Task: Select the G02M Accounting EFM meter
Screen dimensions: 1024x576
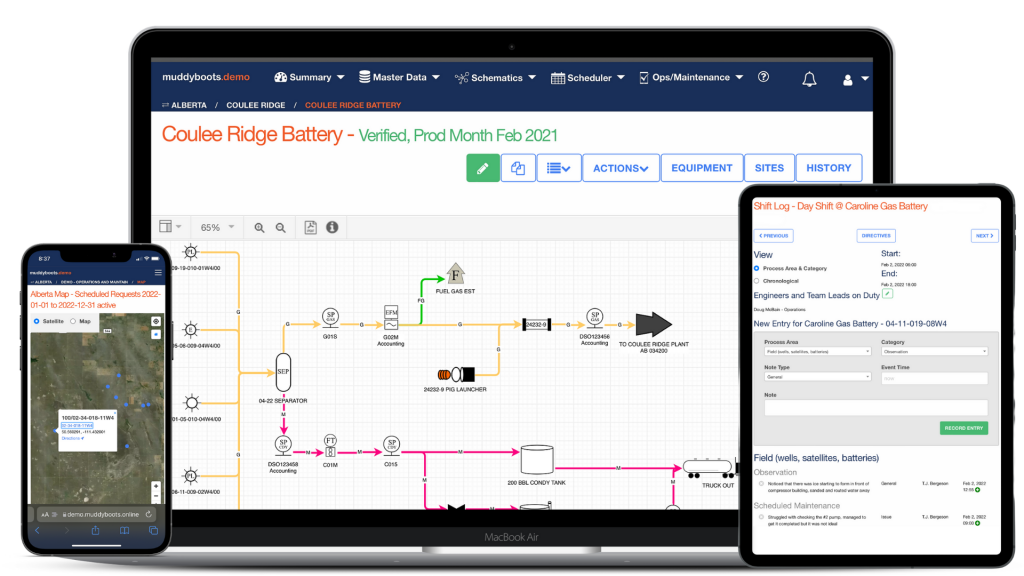Action: 391,318
